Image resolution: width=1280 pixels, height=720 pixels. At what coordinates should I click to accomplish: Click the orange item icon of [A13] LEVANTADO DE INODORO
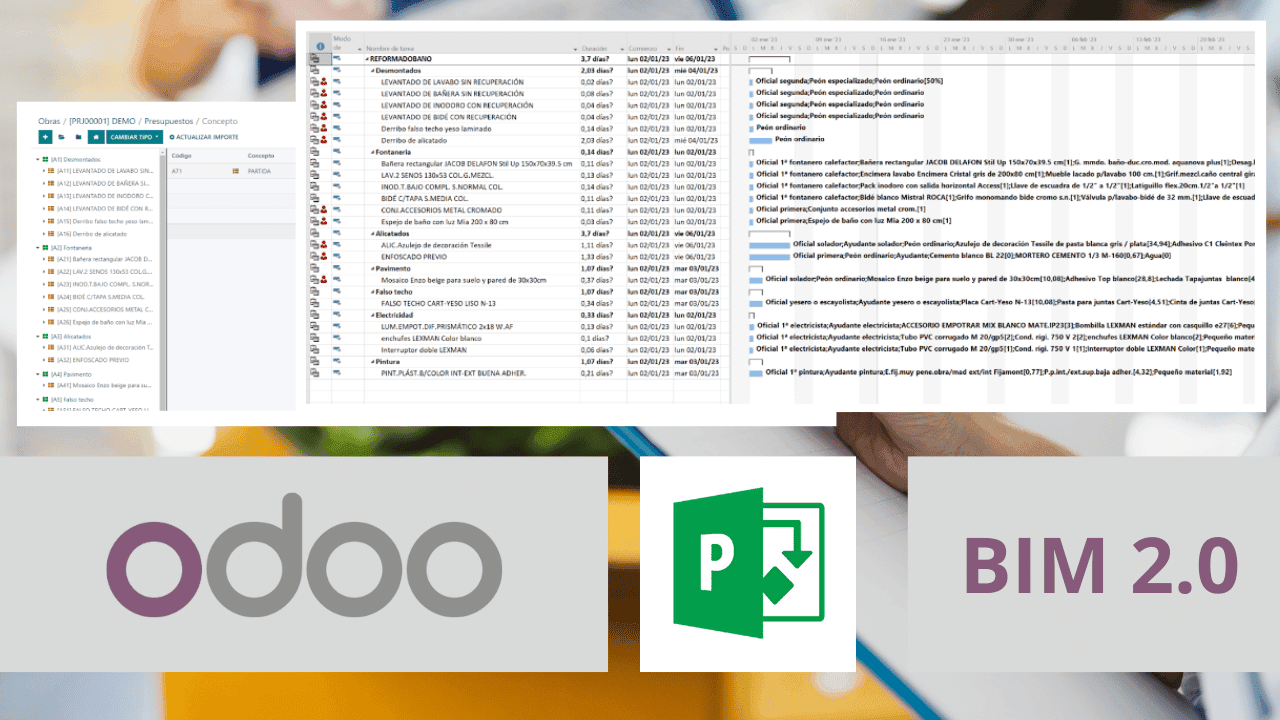point(51,196)
